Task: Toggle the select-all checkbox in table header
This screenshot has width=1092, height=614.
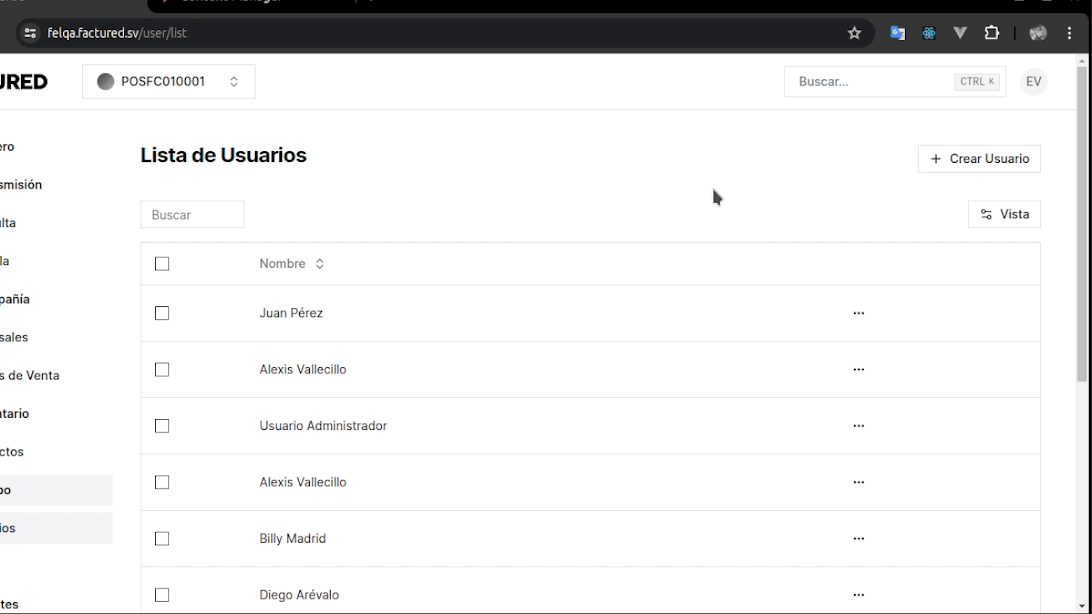Action: (162, 264)
